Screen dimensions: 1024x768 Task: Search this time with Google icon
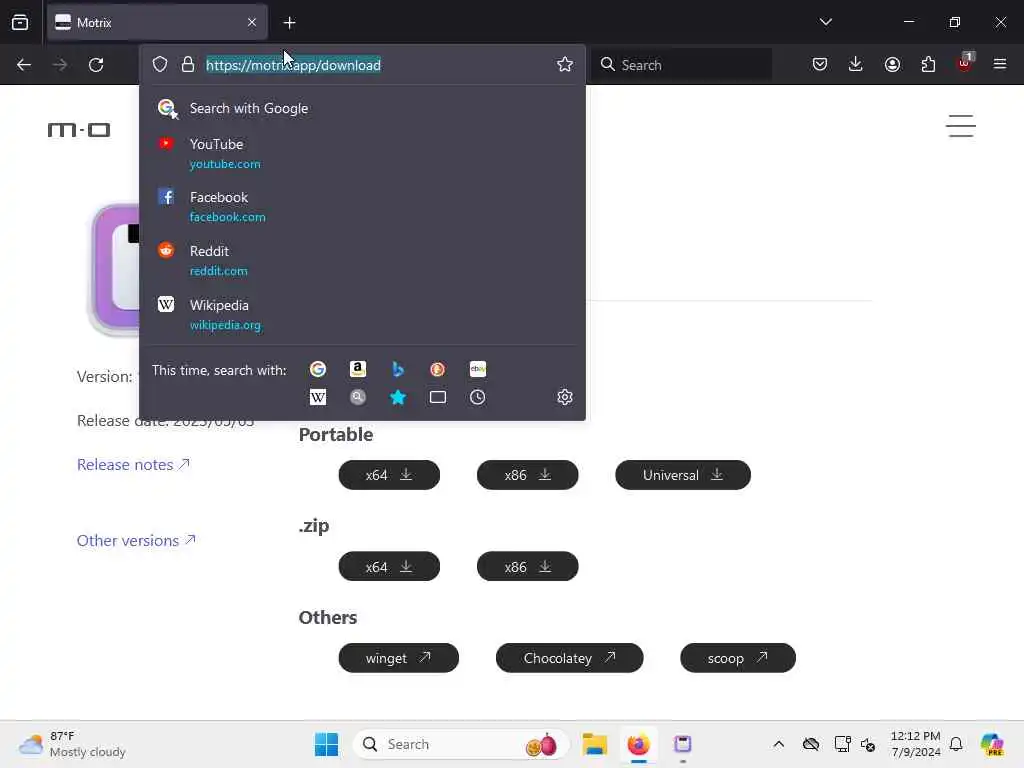(x=318, y=370)
